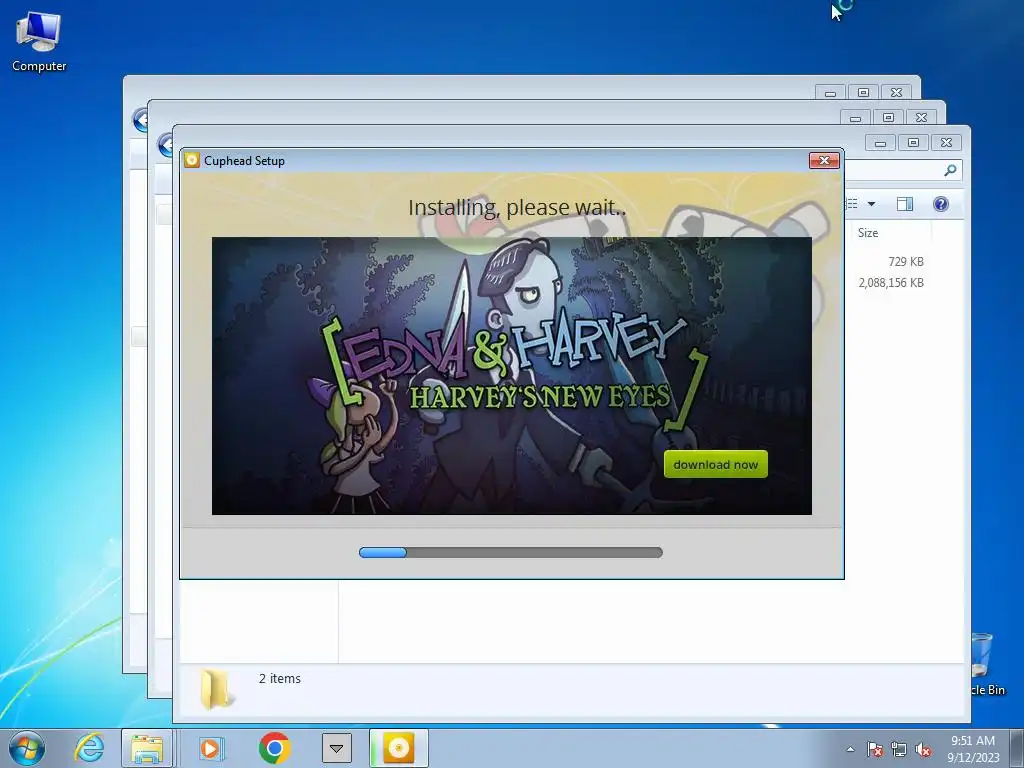Click the installation progress bar
Screen dimensions: 1024x768
click(511, 552)
